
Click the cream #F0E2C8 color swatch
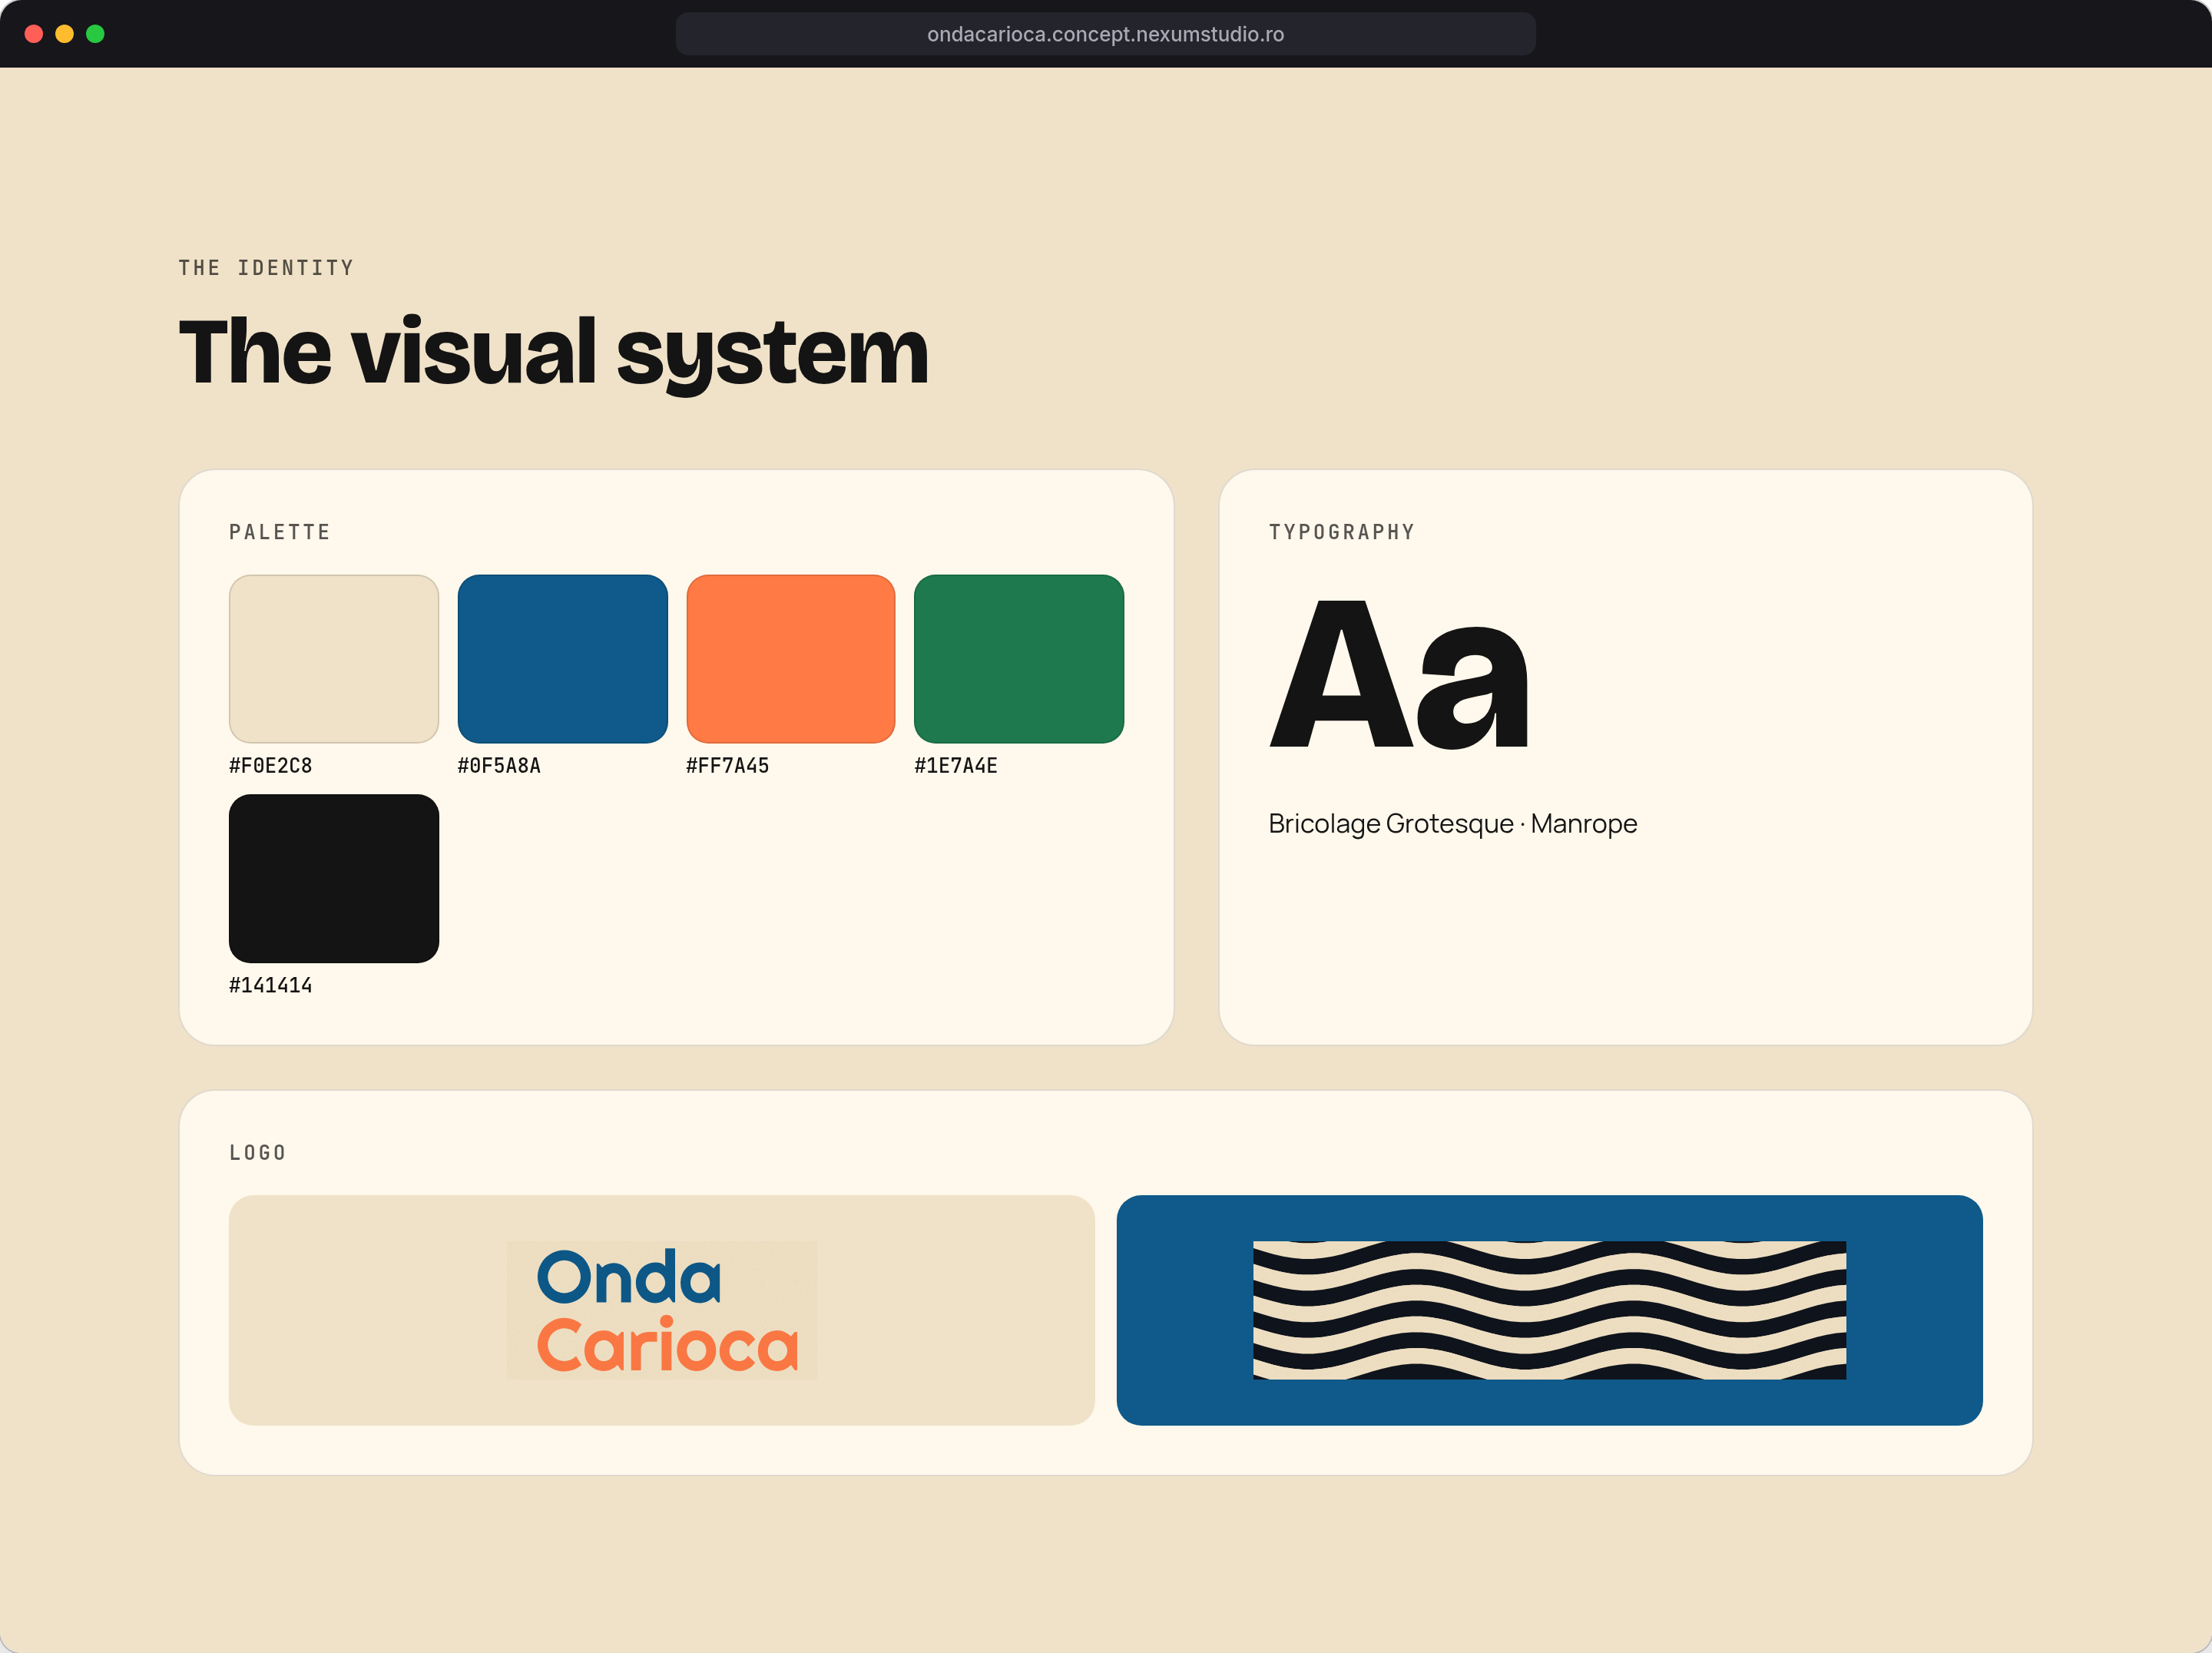[334, 658]
